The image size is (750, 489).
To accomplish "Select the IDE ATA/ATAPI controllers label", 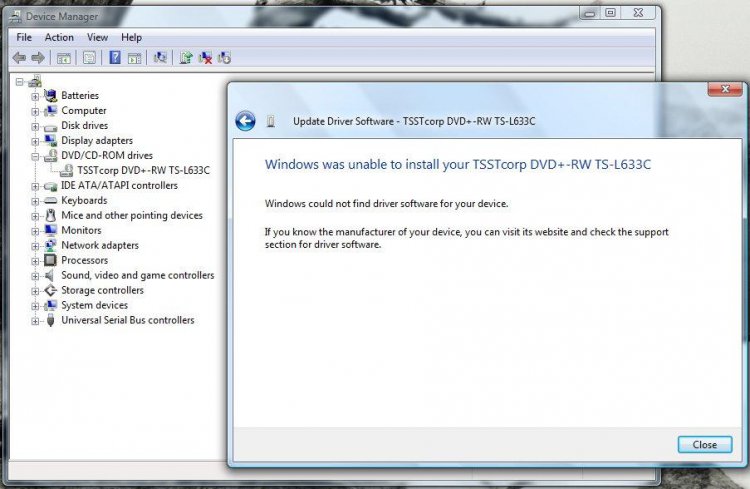I will pyautogui.click(x=119, y=186).
